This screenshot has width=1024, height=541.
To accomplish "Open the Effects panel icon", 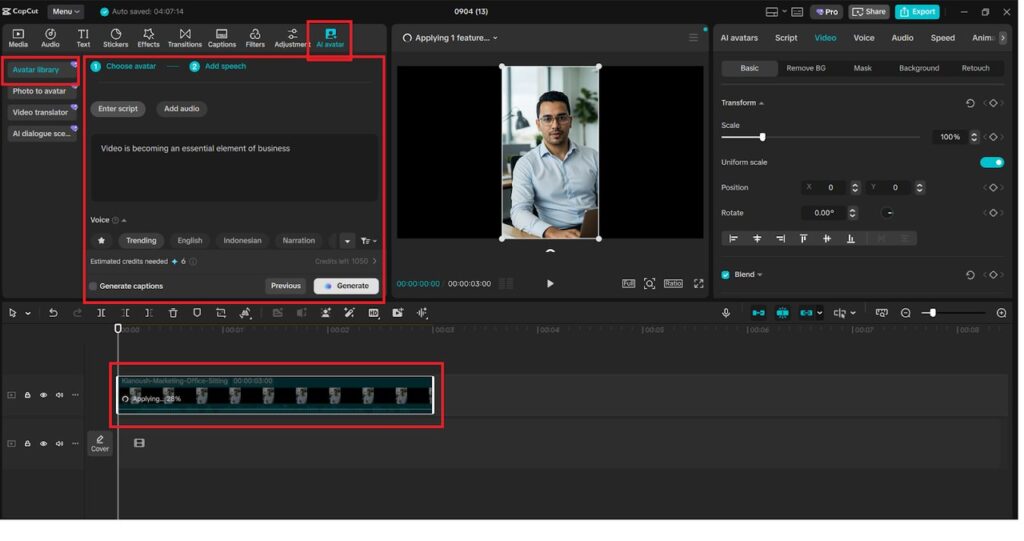I will pos(148,38).
